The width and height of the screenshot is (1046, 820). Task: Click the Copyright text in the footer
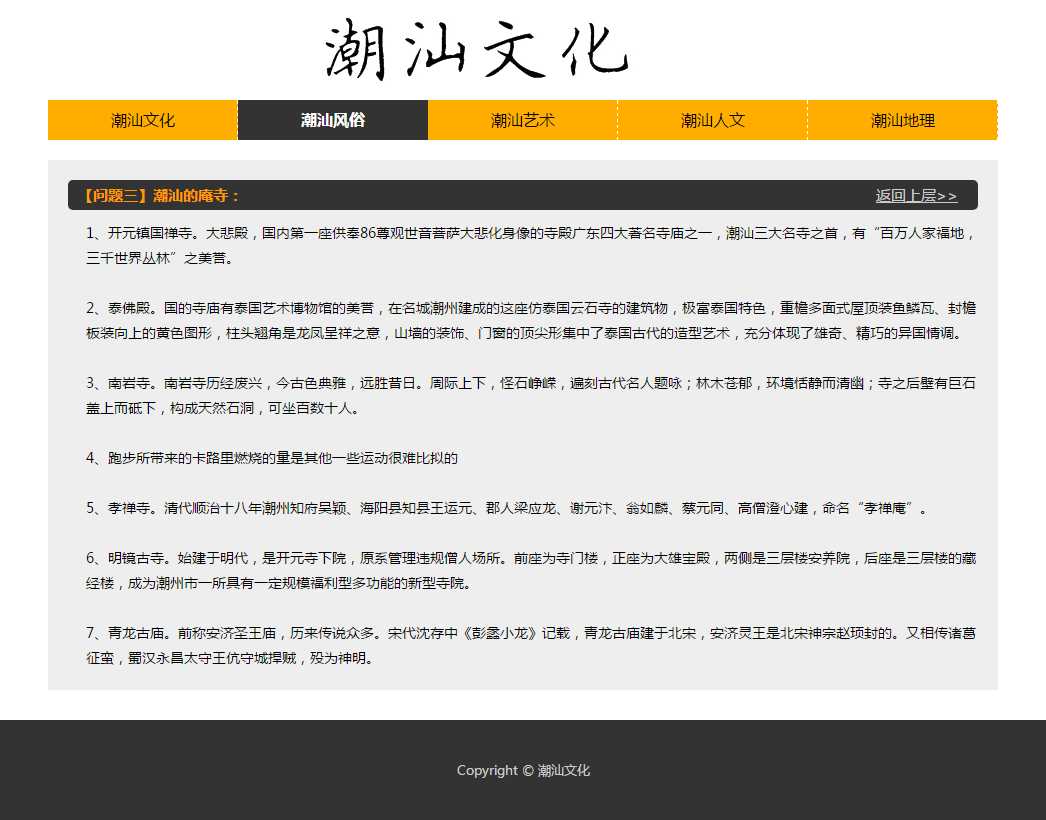click(x=494, y=771)
